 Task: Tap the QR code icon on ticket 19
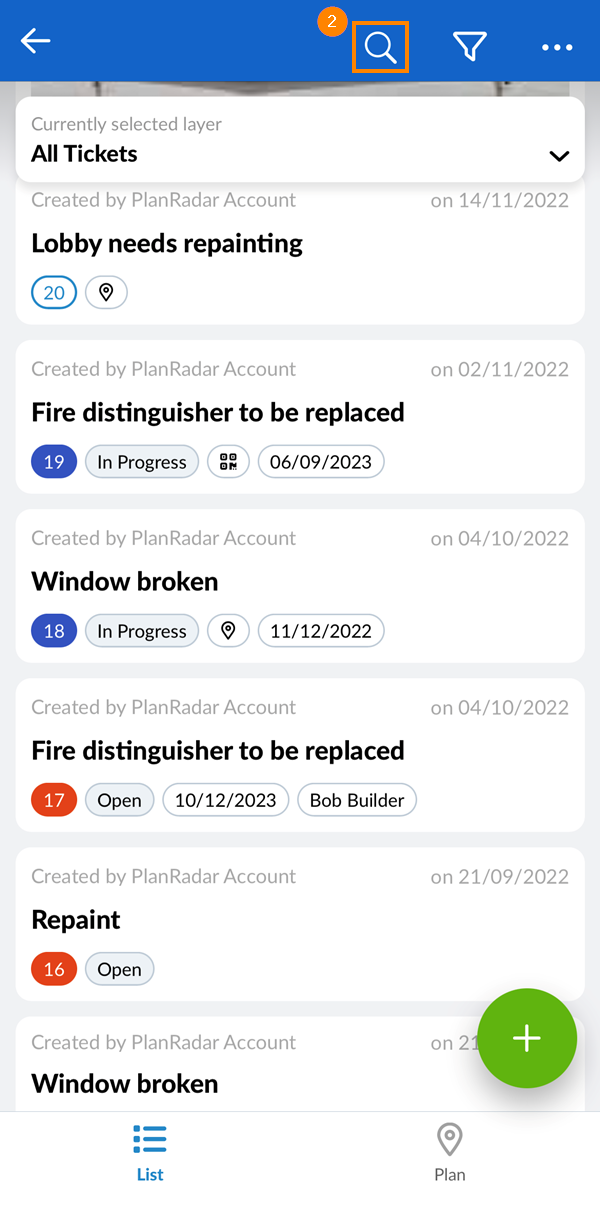[228, 462]
